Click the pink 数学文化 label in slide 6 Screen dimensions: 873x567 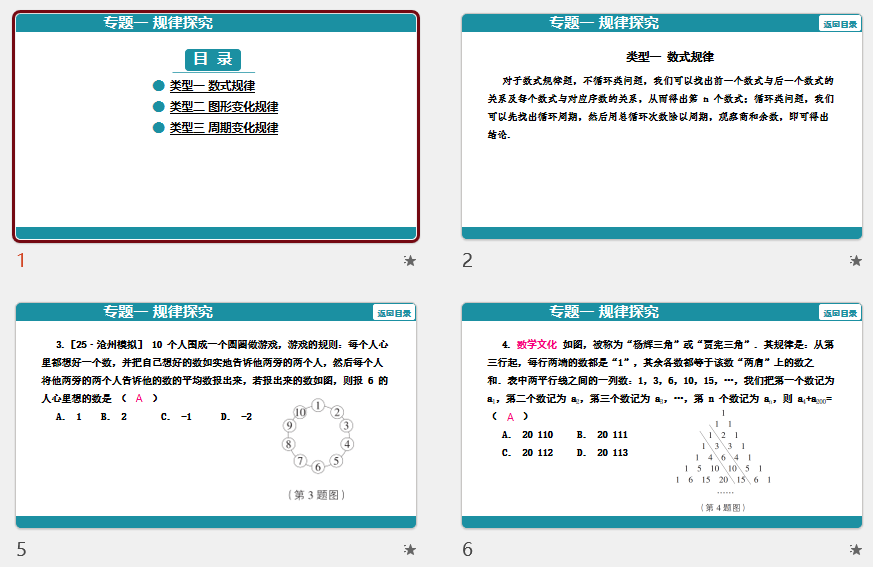[536, 343]
